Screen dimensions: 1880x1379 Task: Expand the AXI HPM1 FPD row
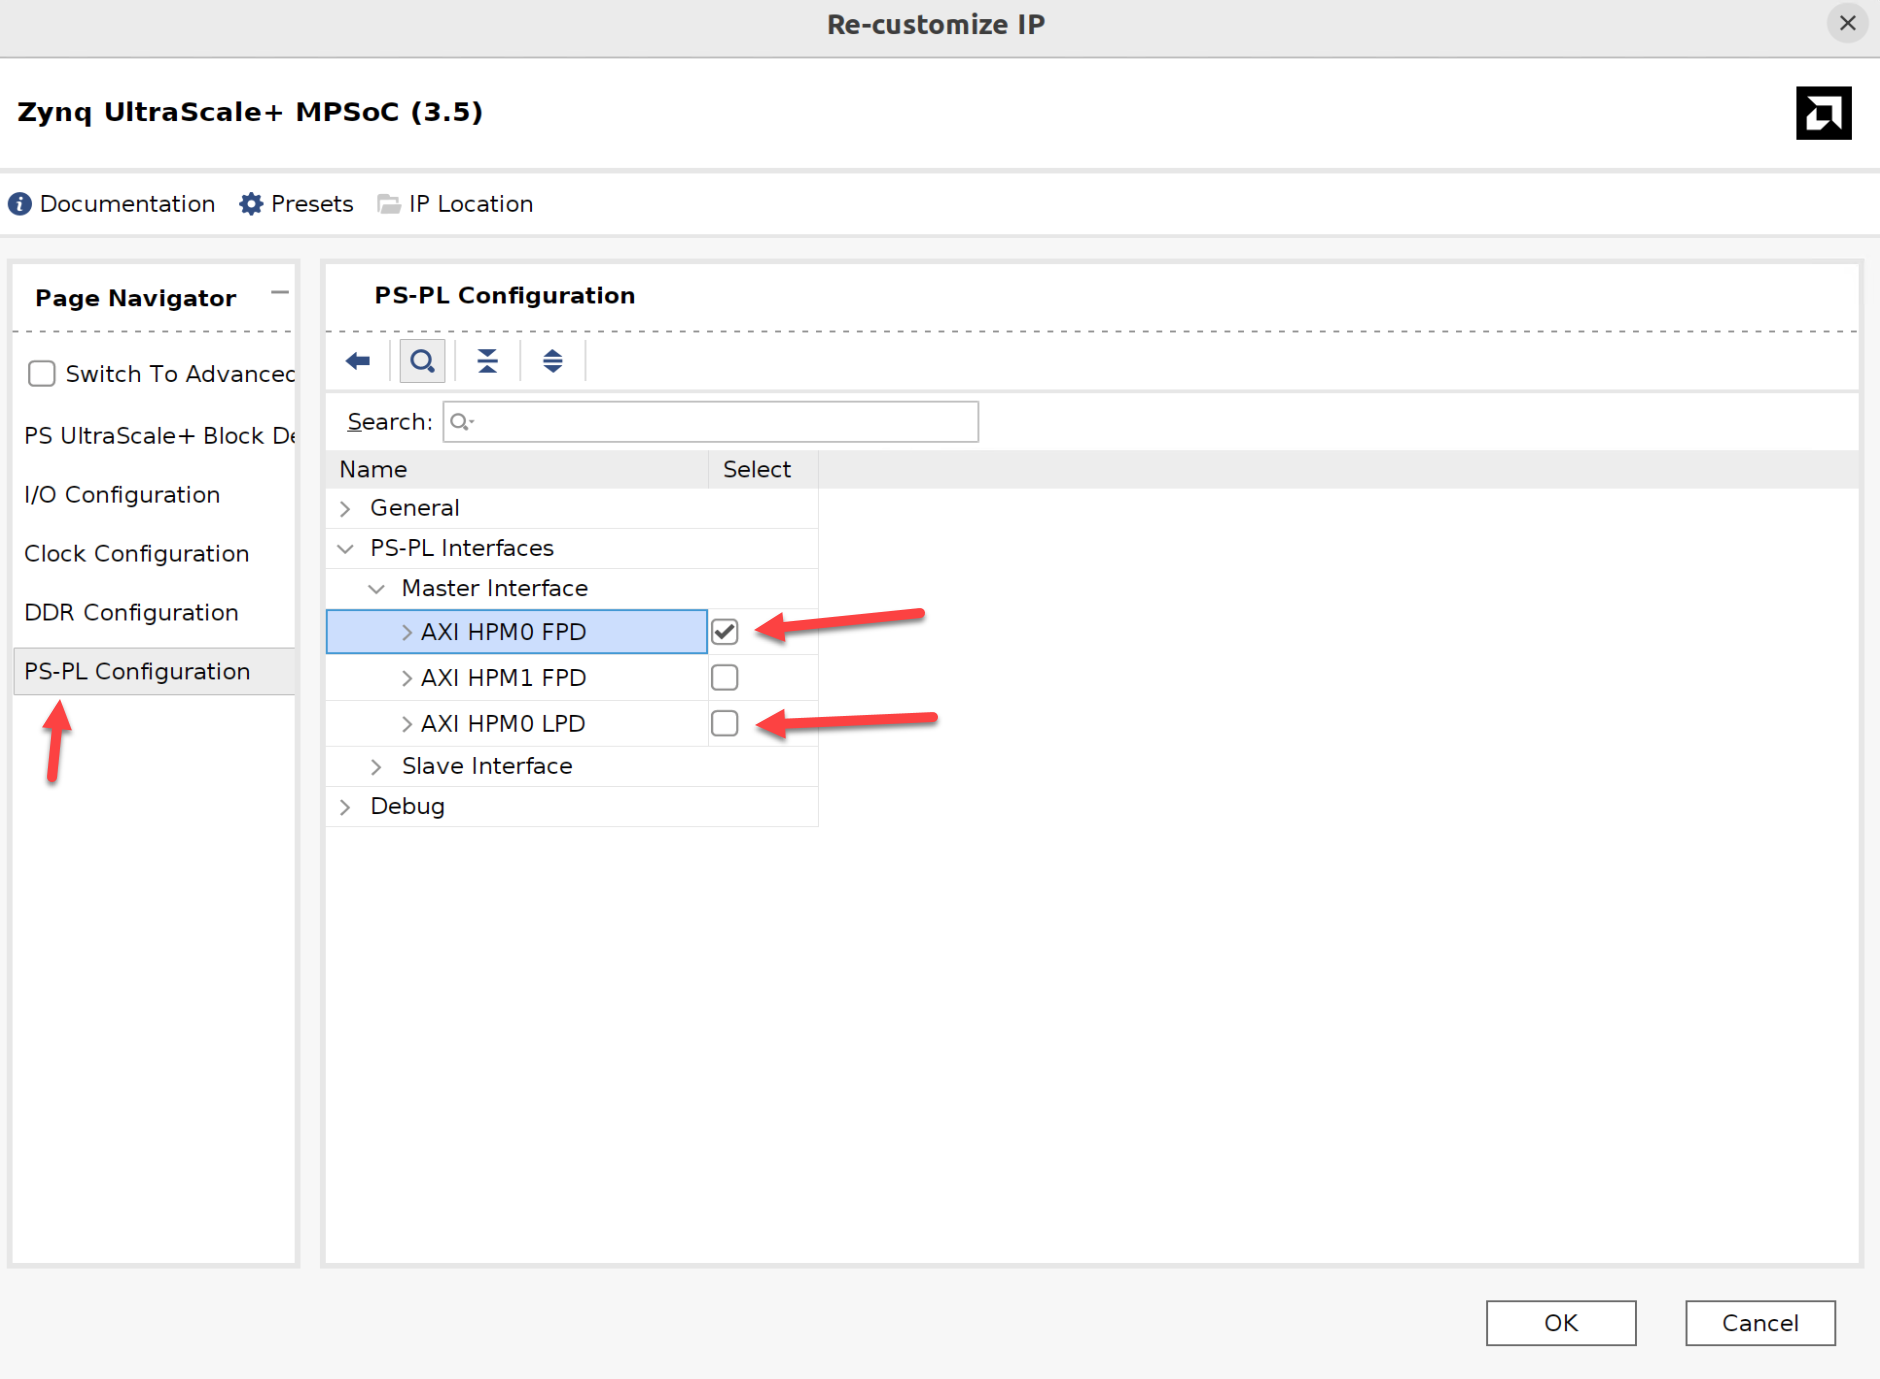[407, 679]
